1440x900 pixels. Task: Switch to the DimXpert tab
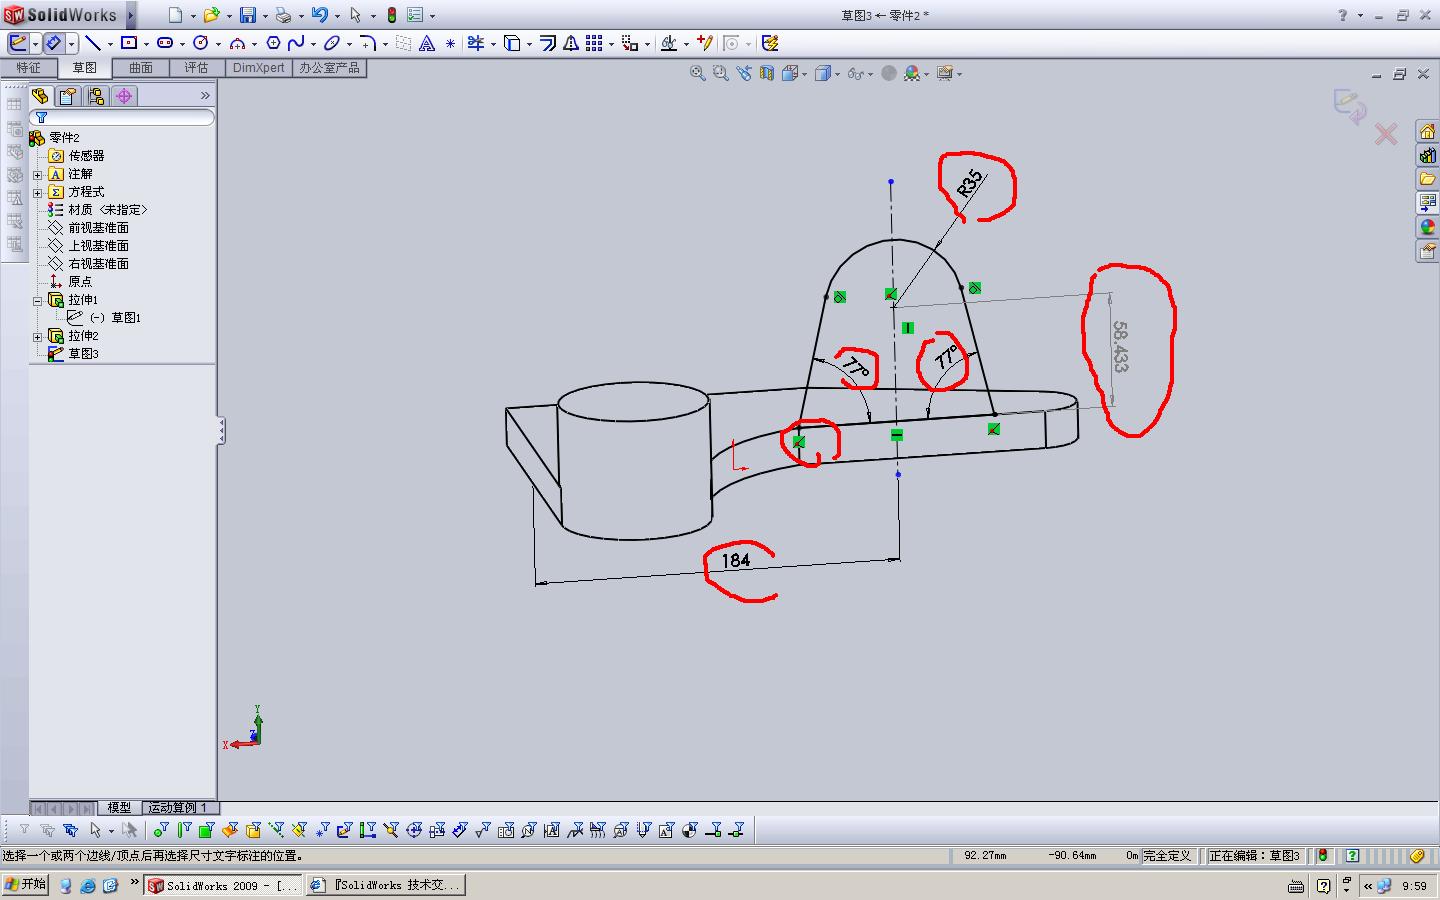click(x=258, y=68)
